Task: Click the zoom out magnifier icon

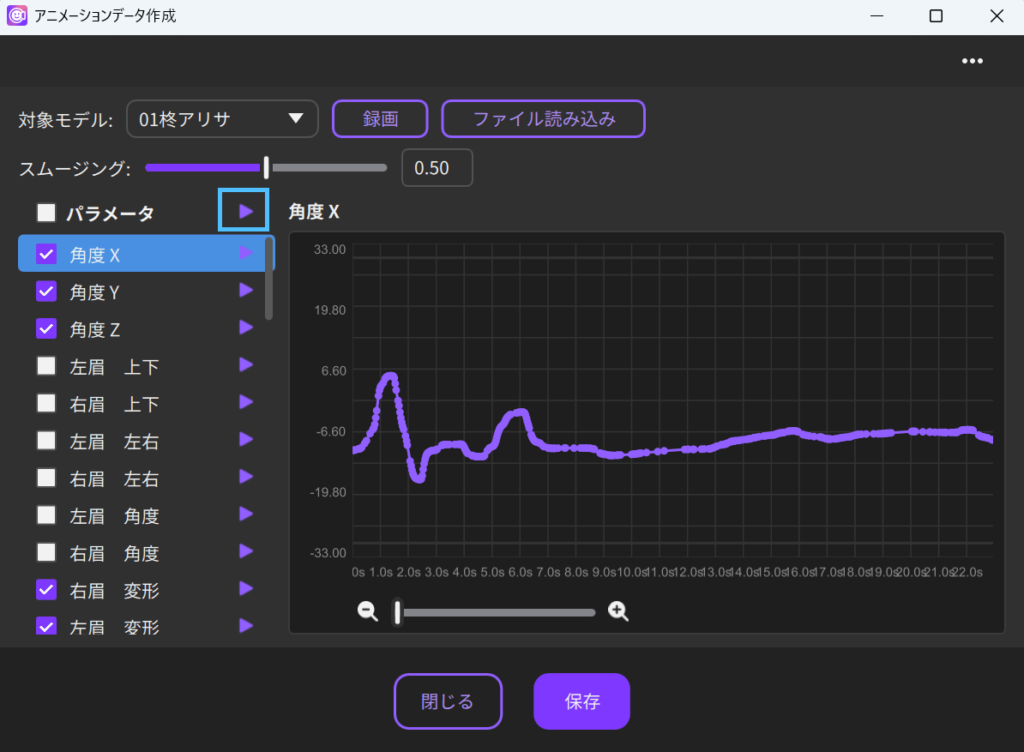Action: [368, 612]
